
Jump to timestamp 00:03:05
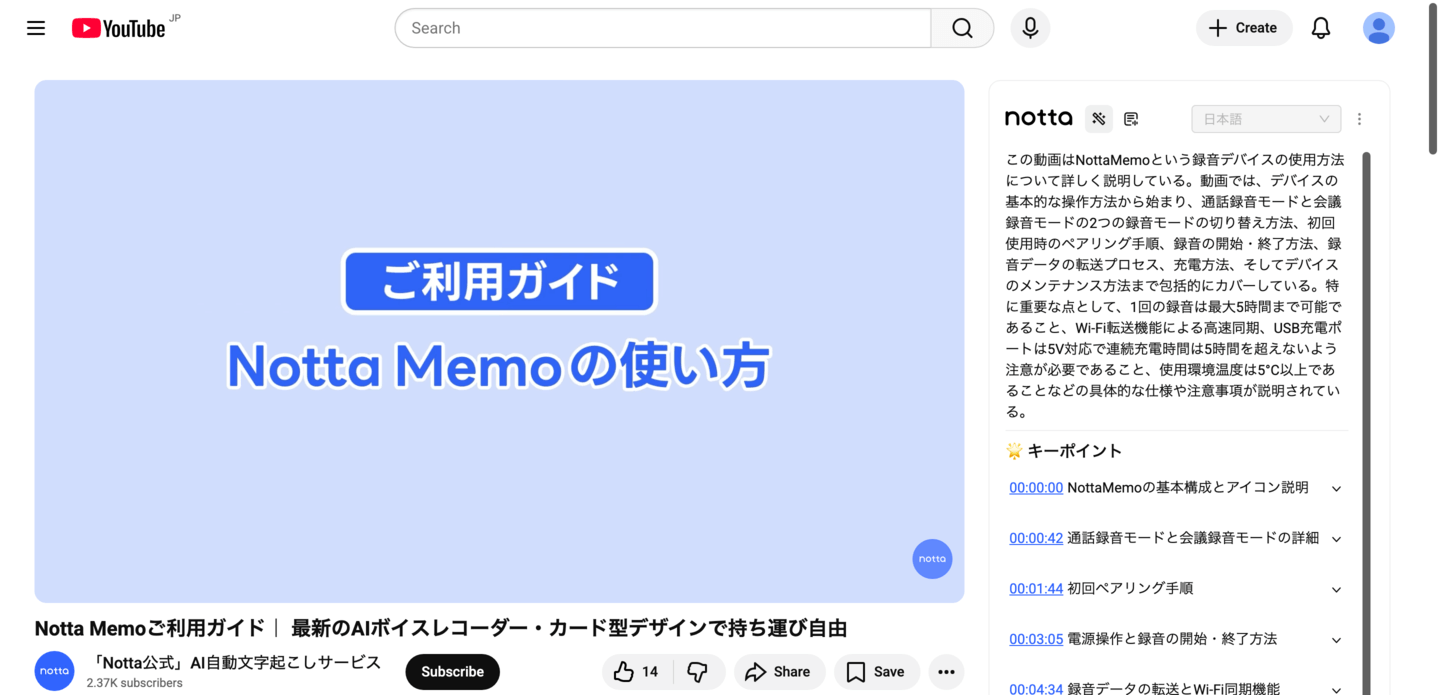pyautogui.click(x=1036, y=639)
